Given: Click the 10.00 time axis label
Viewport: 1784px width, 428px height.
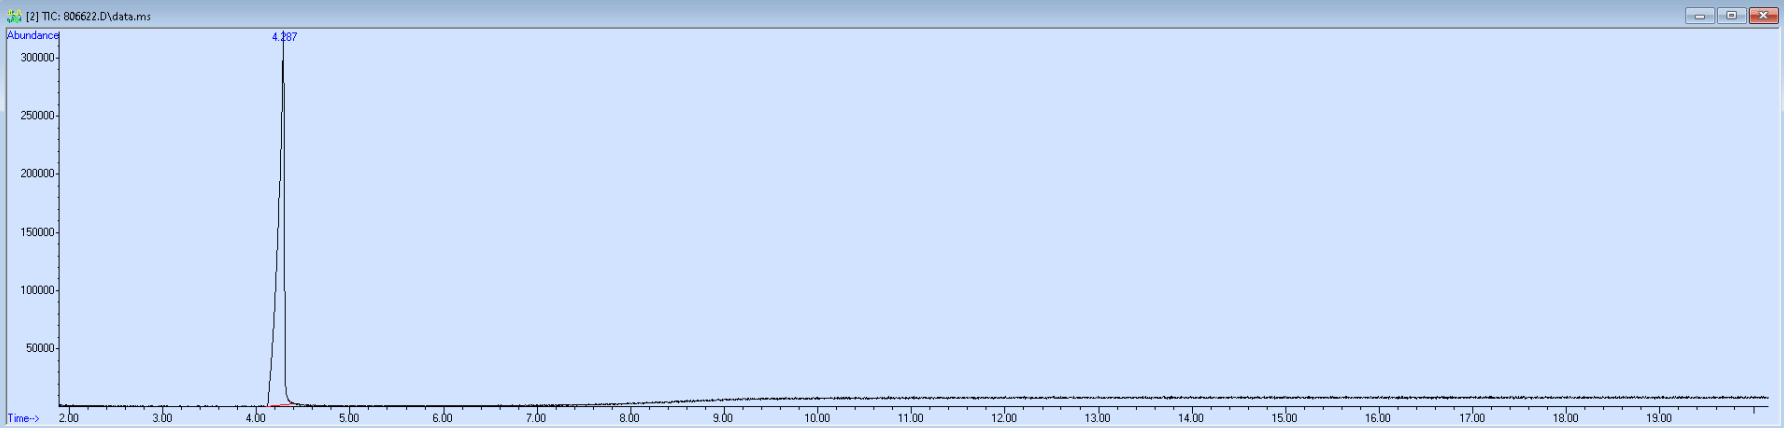Looking at the screenshot, I should click(x=817, y=418).
